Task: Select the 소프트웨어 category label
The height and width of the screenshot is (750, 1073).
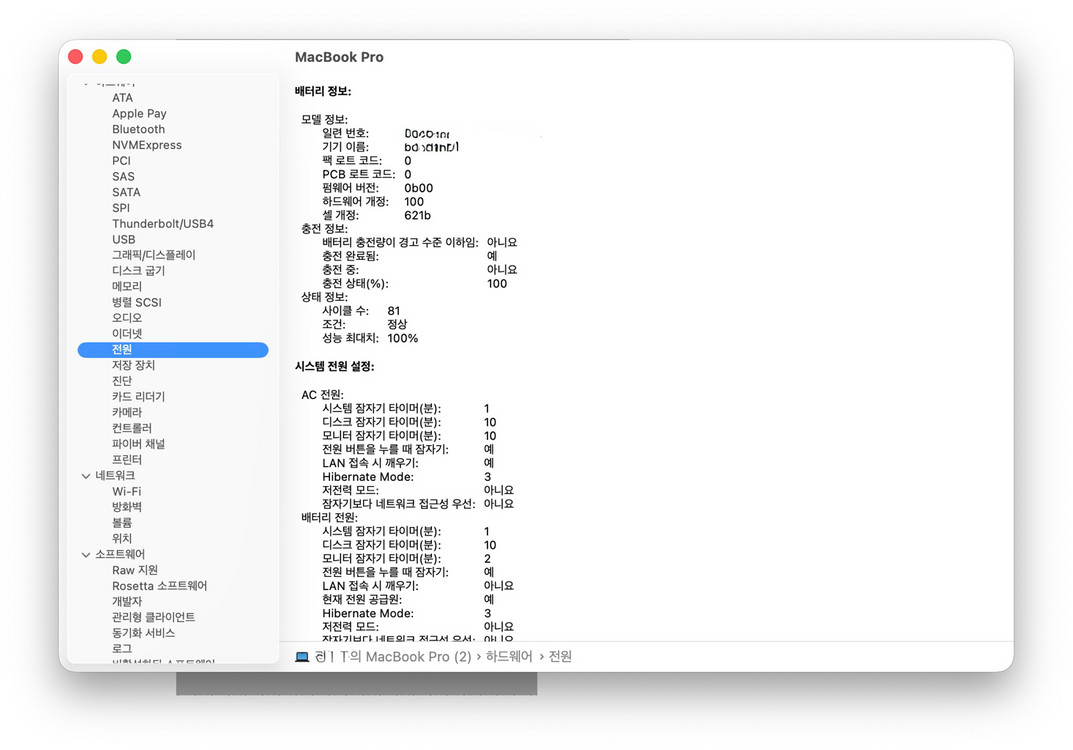Action: click(120, 554)
